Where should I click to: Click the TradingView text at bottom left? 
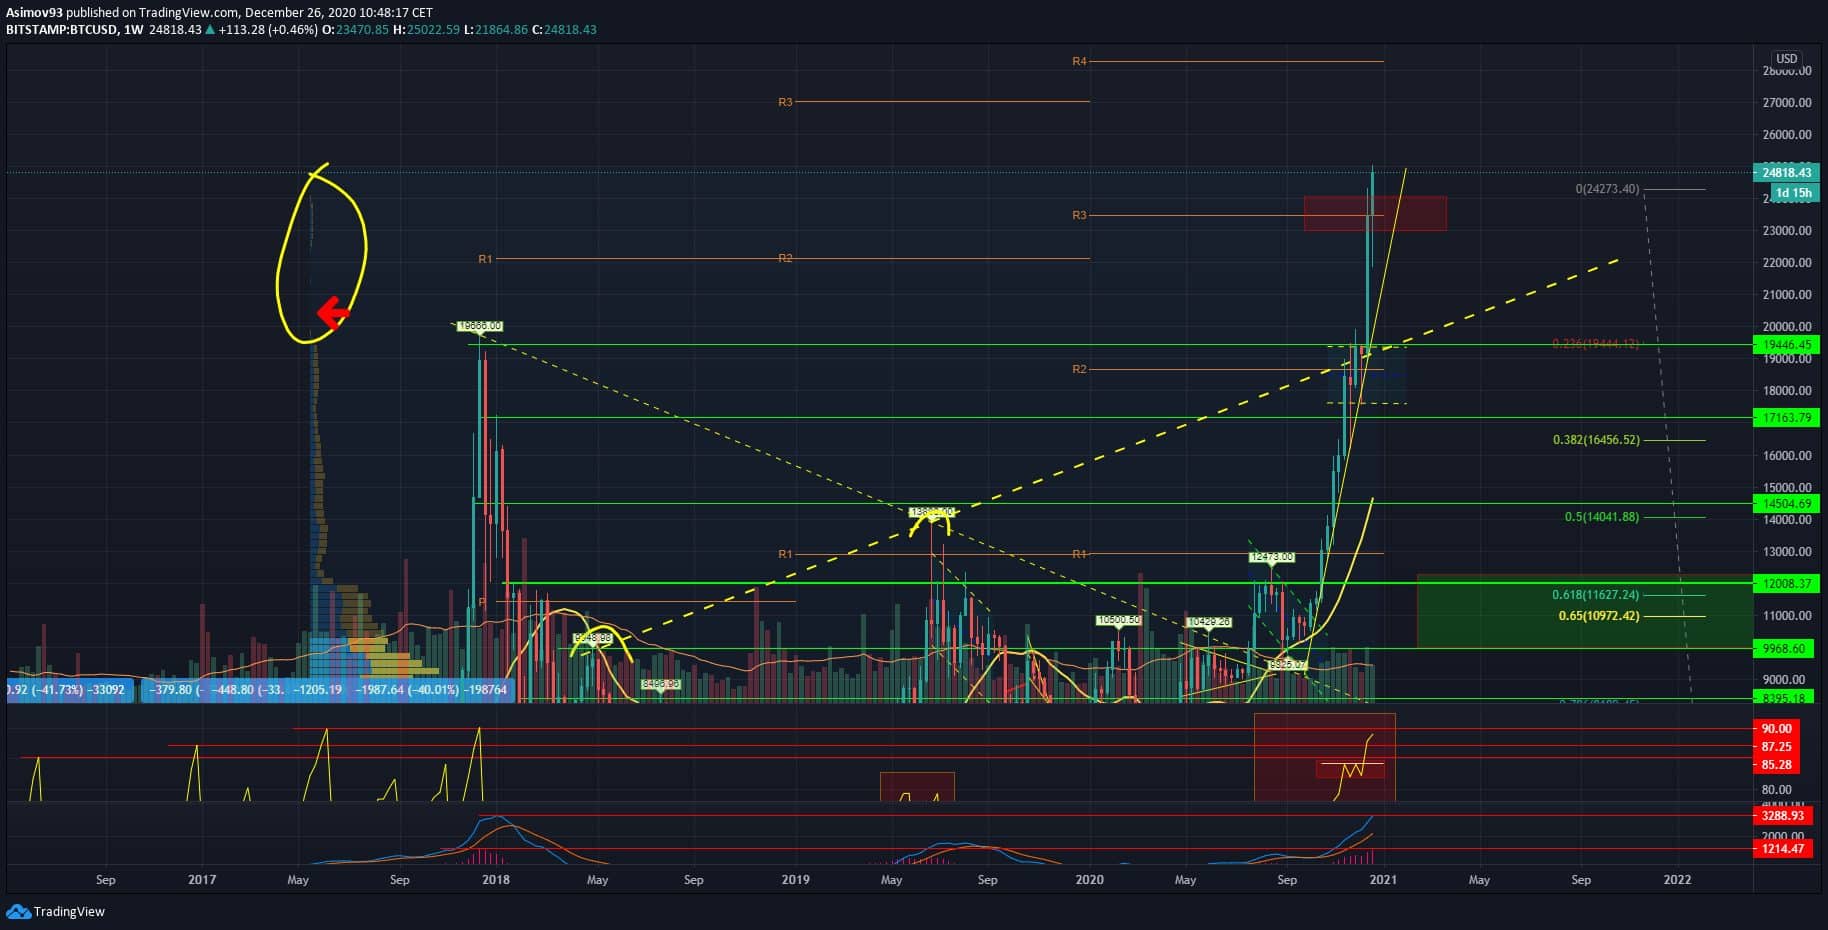click(x=69, y=911)
